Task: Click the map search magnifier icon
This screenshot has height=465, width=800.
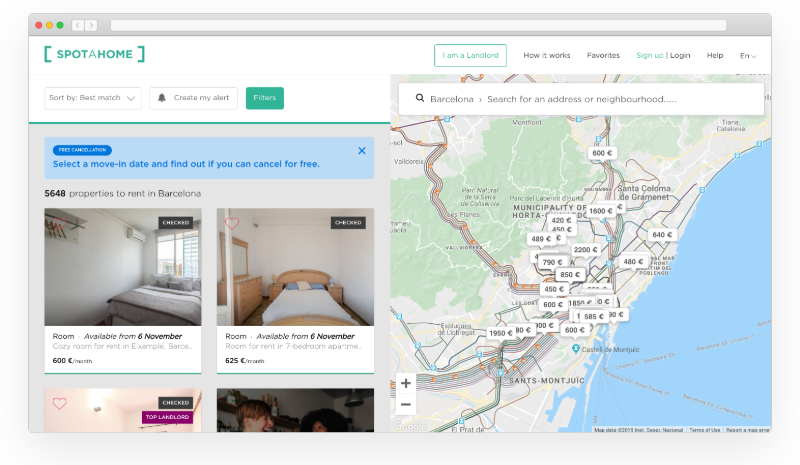Action: coord(420,98)
